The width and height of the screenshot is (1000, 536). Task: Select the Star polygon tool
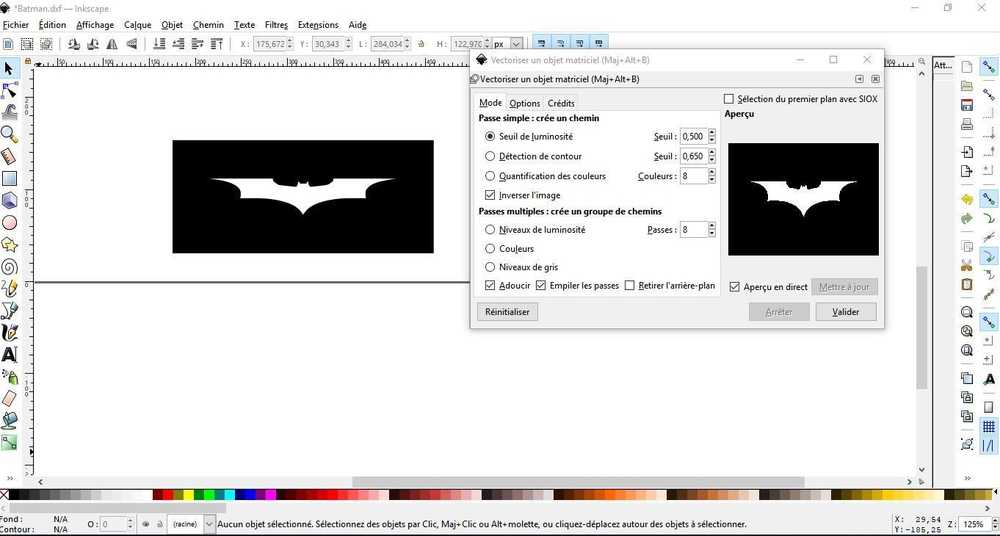9,244
